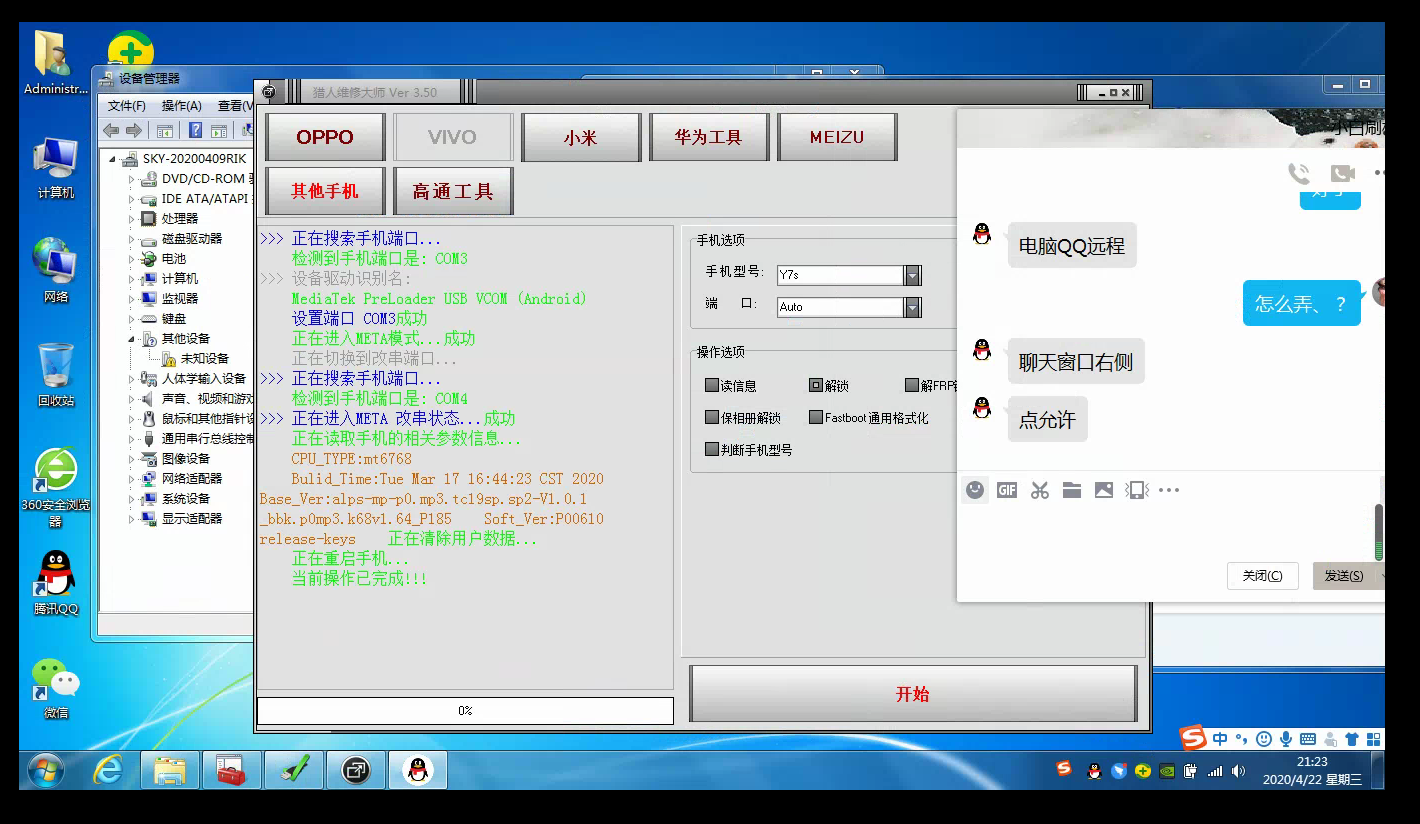
Task: Open the 查看(V) menu in Device Manager
Action: coord(234,105)
